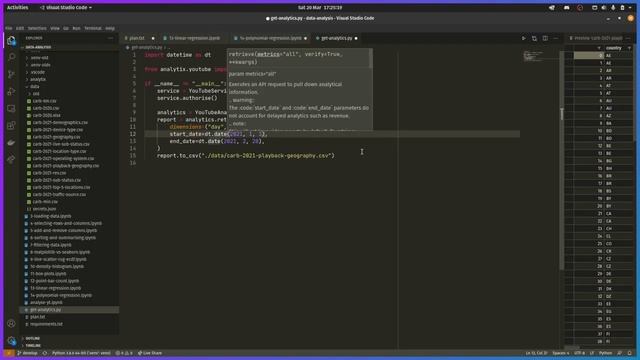
Task: Open the Accounts menu icon
Action: pyautogui.click(x=11, y=324)
